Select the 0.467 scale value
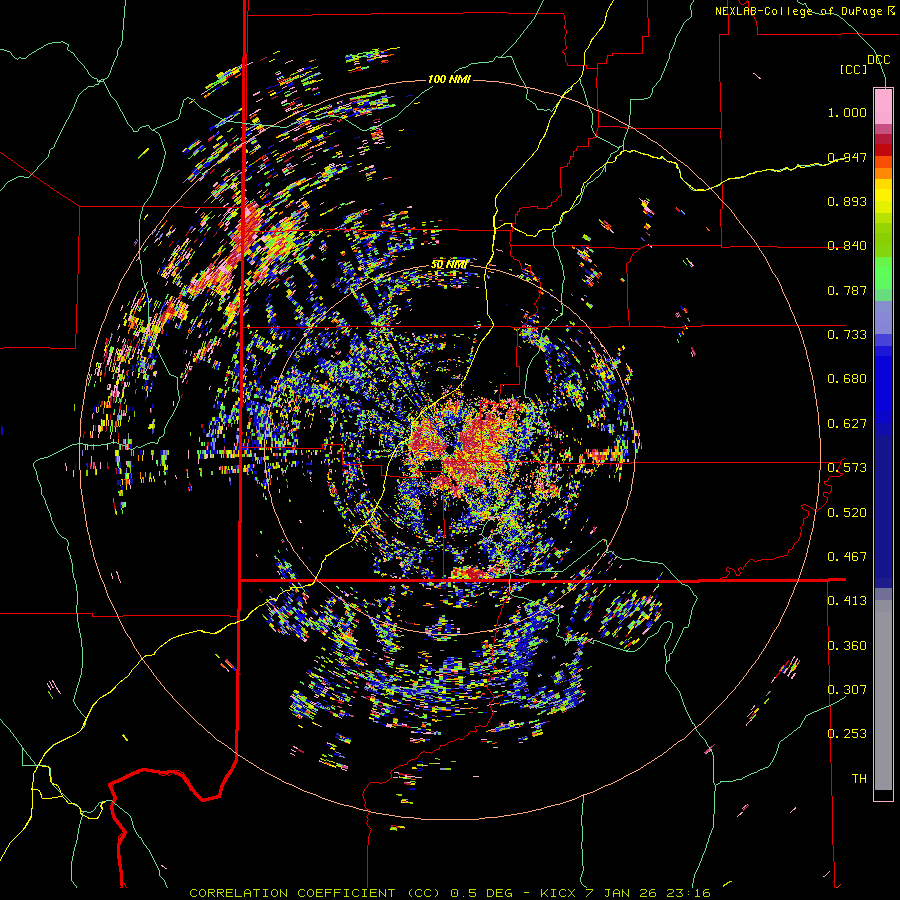The height and width of the screenshot is (900, 900). [847, 557]
